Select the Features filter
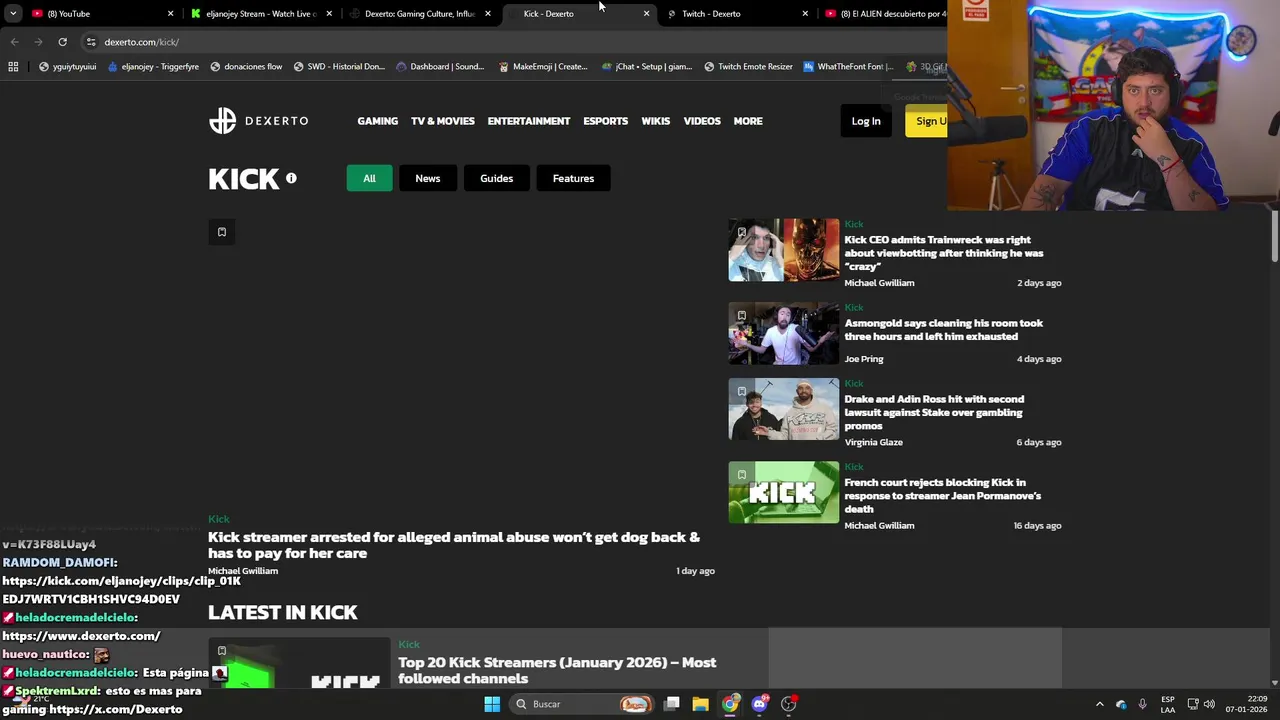Screen dimensions: 1280x720 click(573, 178)
